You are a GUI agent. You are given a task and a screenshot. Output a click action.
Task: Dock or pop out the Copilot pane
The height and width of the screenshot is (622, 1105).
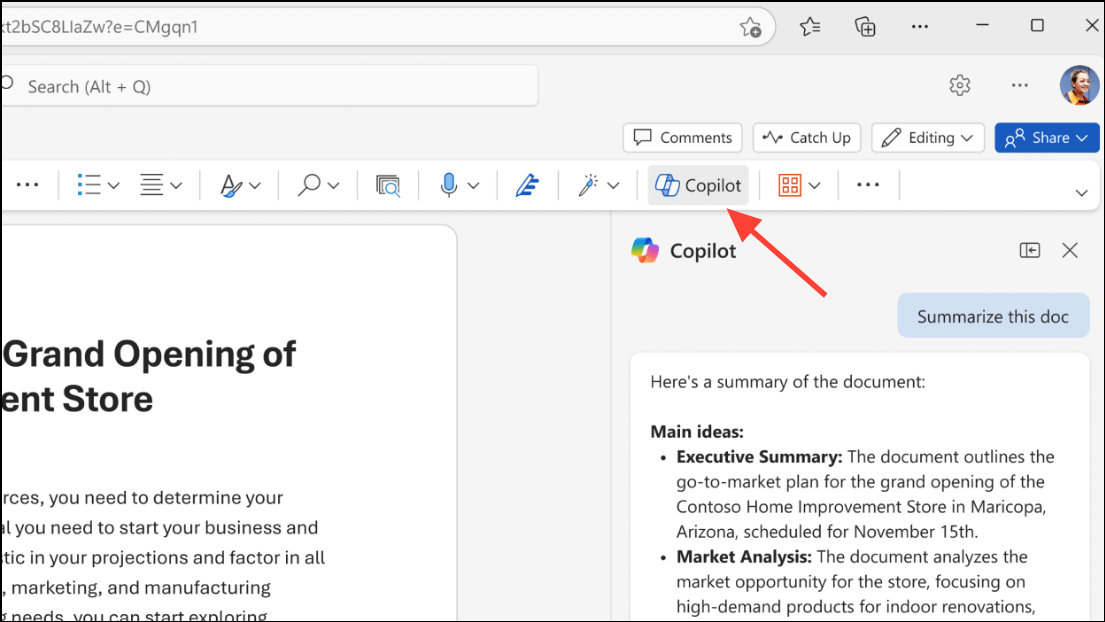[x=1030, y=250]
